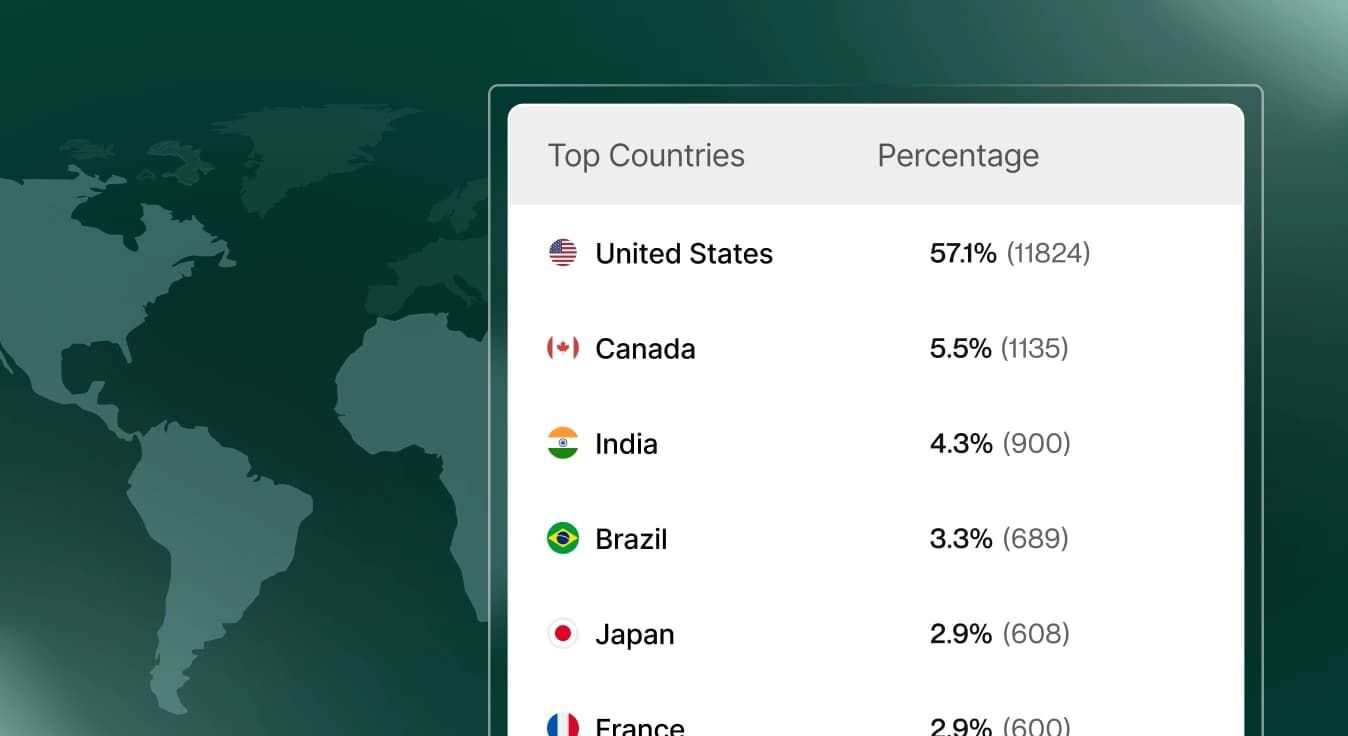1348x736 pixels.
Task: Open the United States country link
Action: (x=684, y=253)
